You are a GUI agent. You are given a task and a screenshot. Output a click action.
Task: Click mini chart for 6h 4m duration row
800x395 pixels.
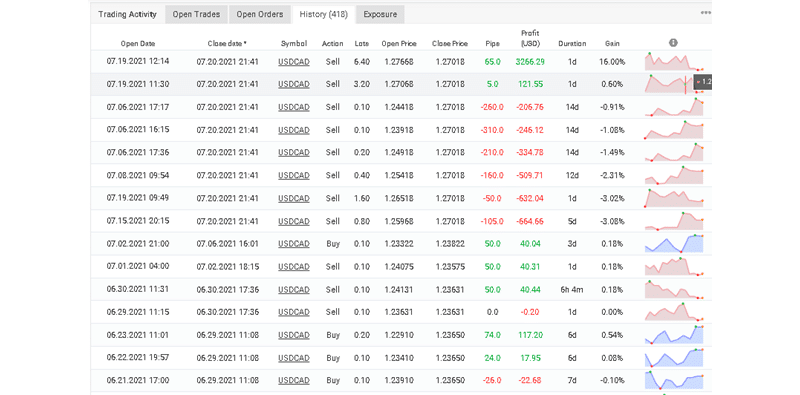[x=674, y=289]
